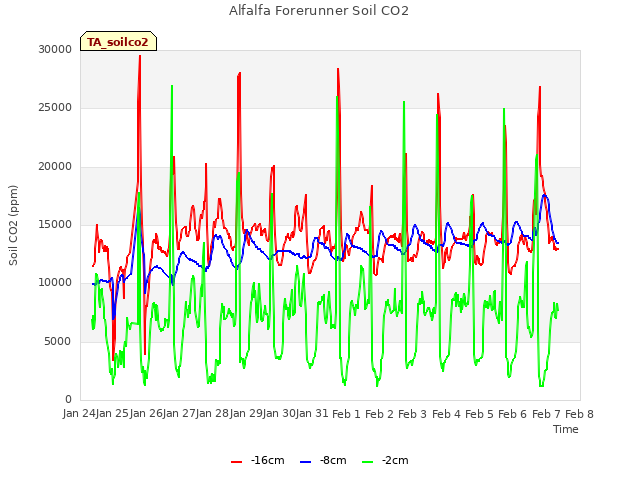Click the red -16cm legend color marker

coord(236,462)
